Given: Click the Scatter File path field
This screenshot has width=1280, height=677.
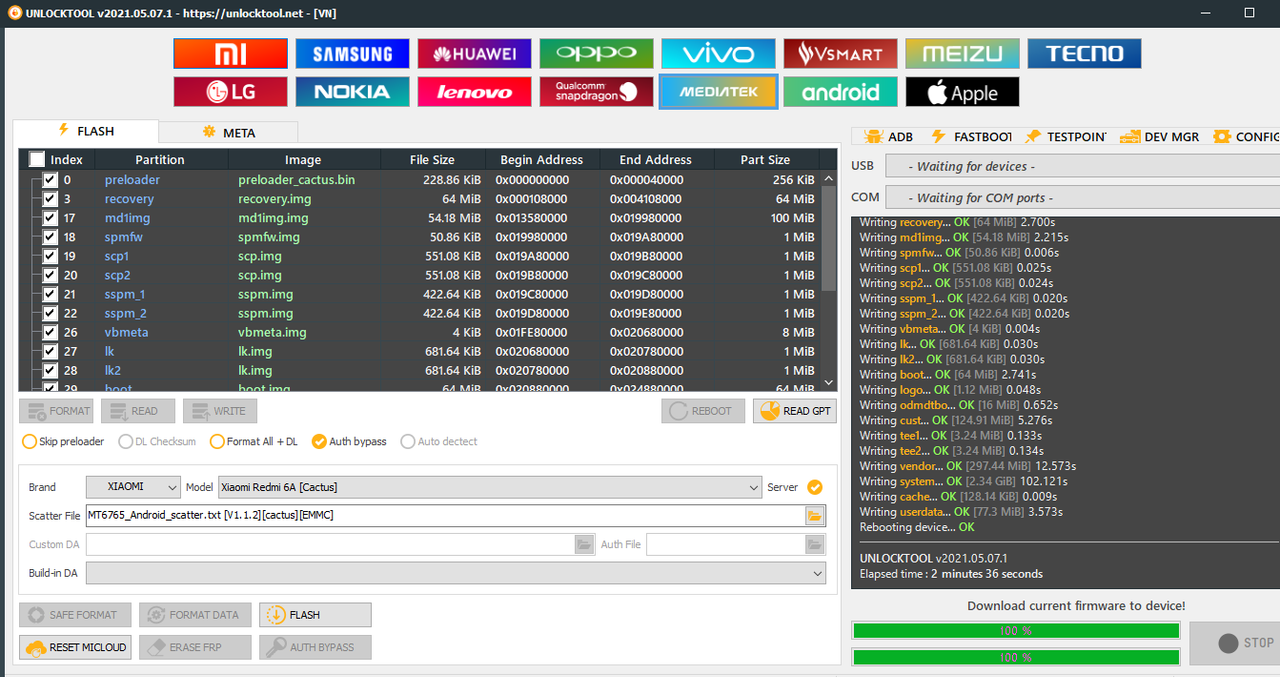Looking at the screenshot, I should (445, 516).
